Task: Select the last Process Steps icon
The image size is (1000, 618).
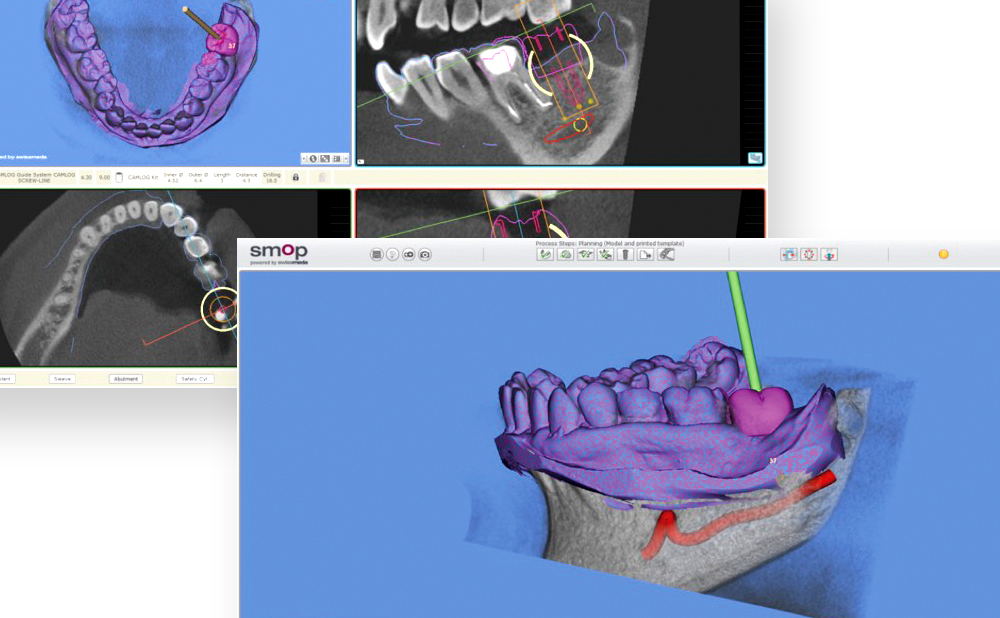Action: point(666,255)
